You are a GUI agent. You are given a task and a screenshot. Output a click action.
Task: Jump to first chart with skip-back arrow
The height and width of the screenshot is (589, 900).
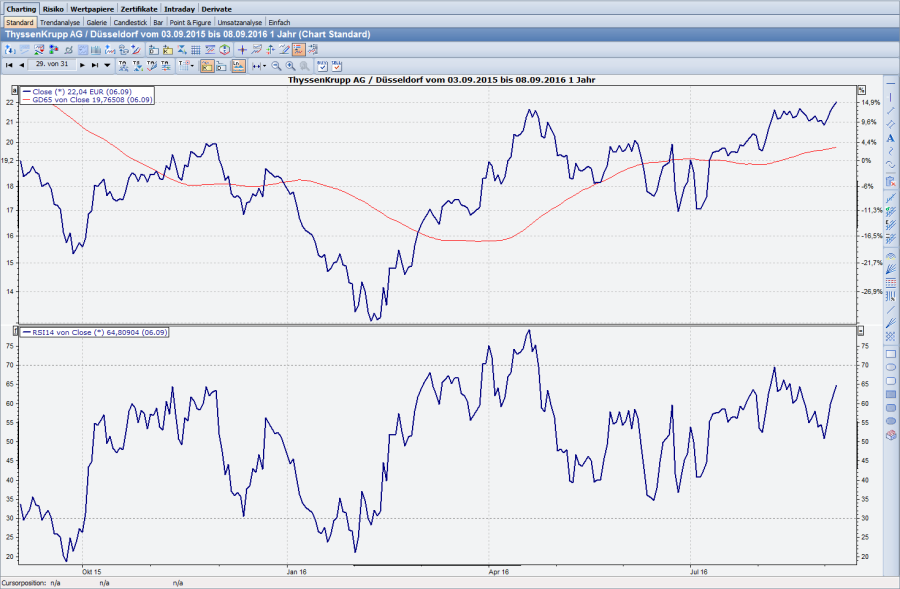pyautogui.click(x=9, y=65)
